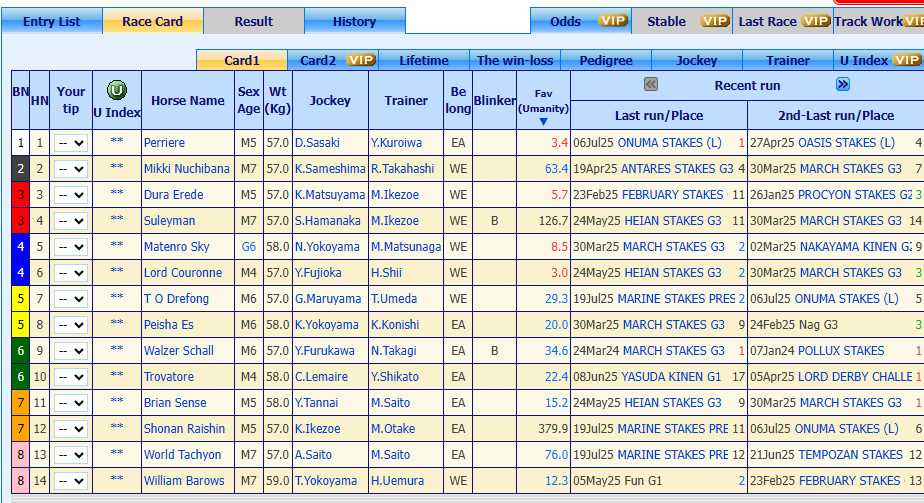
Task: Open jockey C.Lemaire link
Action: [x=321, y=377]
